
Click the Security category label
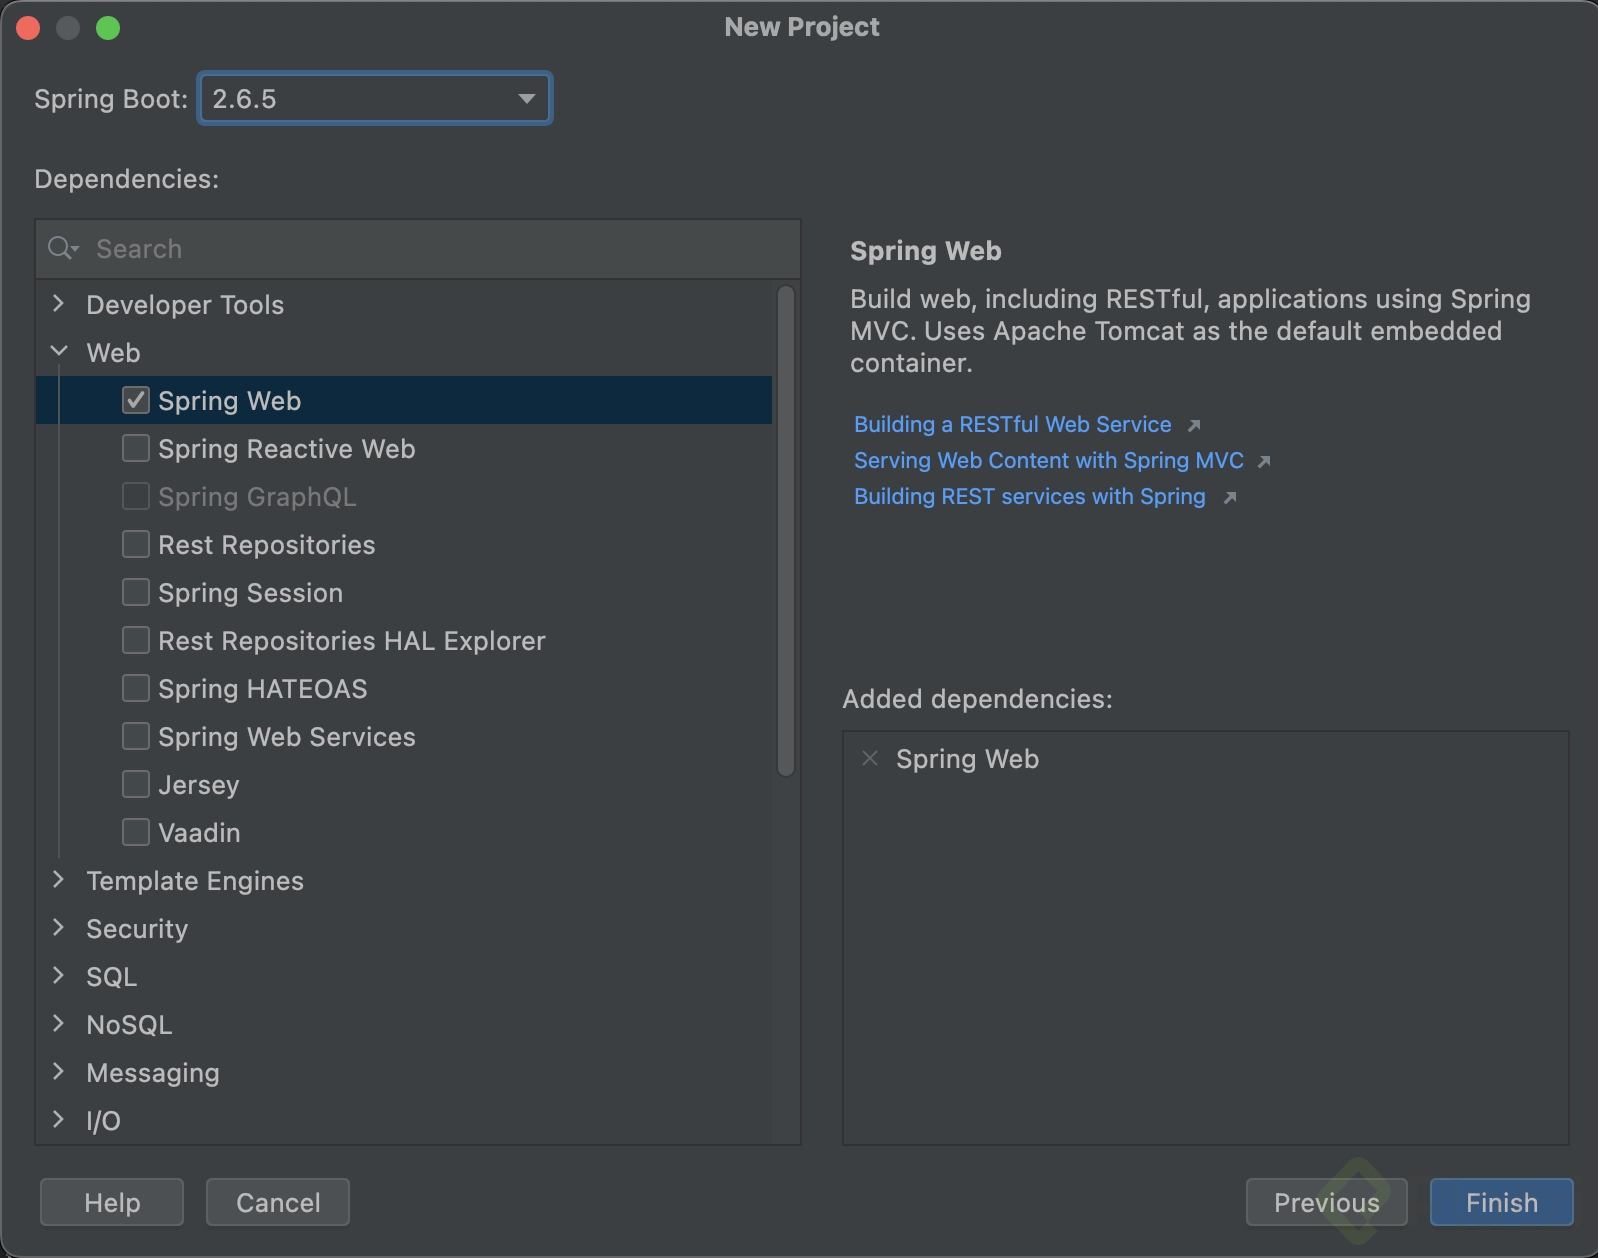(x=137, y=929)
